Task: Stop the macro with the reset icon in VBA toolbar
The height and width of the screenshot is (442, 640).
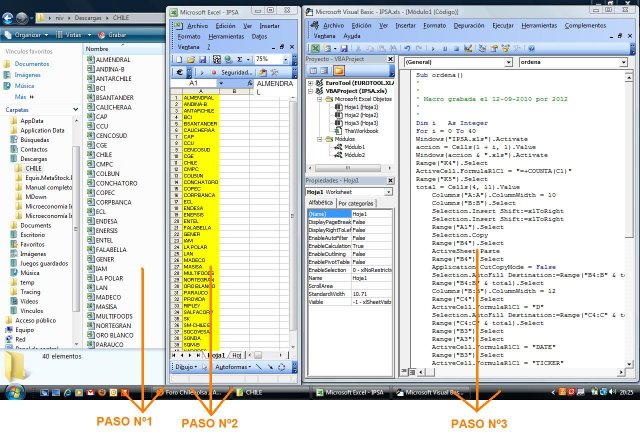Action: coord(456,49)
